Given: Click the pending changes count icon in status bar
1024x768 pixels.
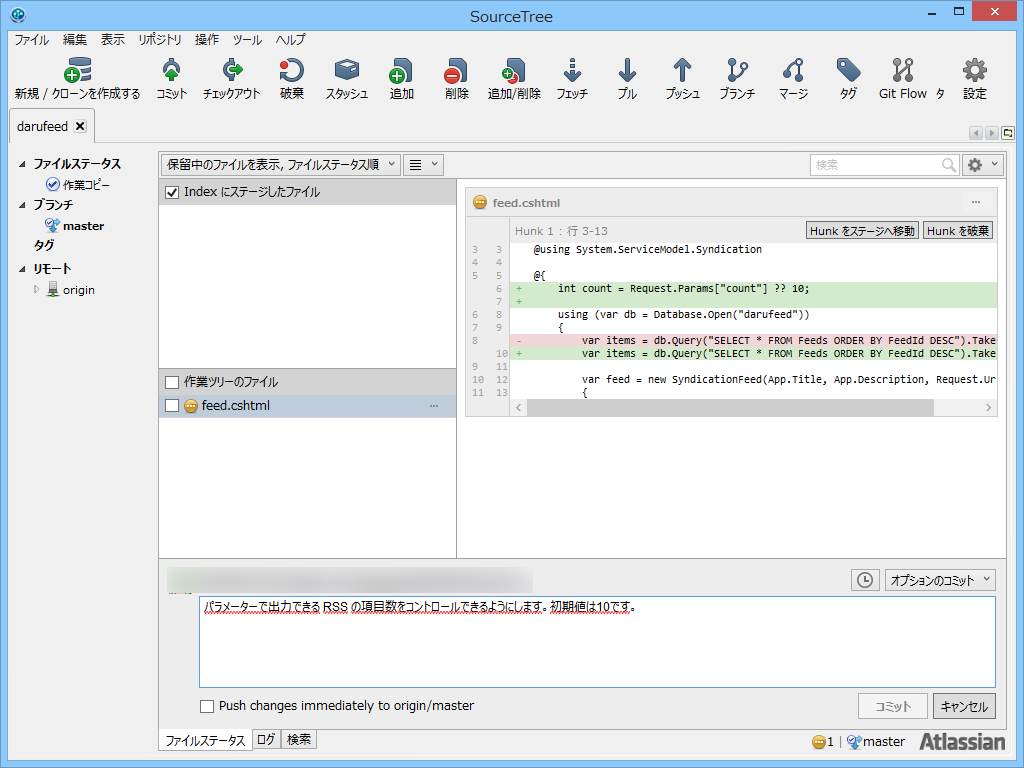Looking at the screenshot, I should tap(818, 742).
